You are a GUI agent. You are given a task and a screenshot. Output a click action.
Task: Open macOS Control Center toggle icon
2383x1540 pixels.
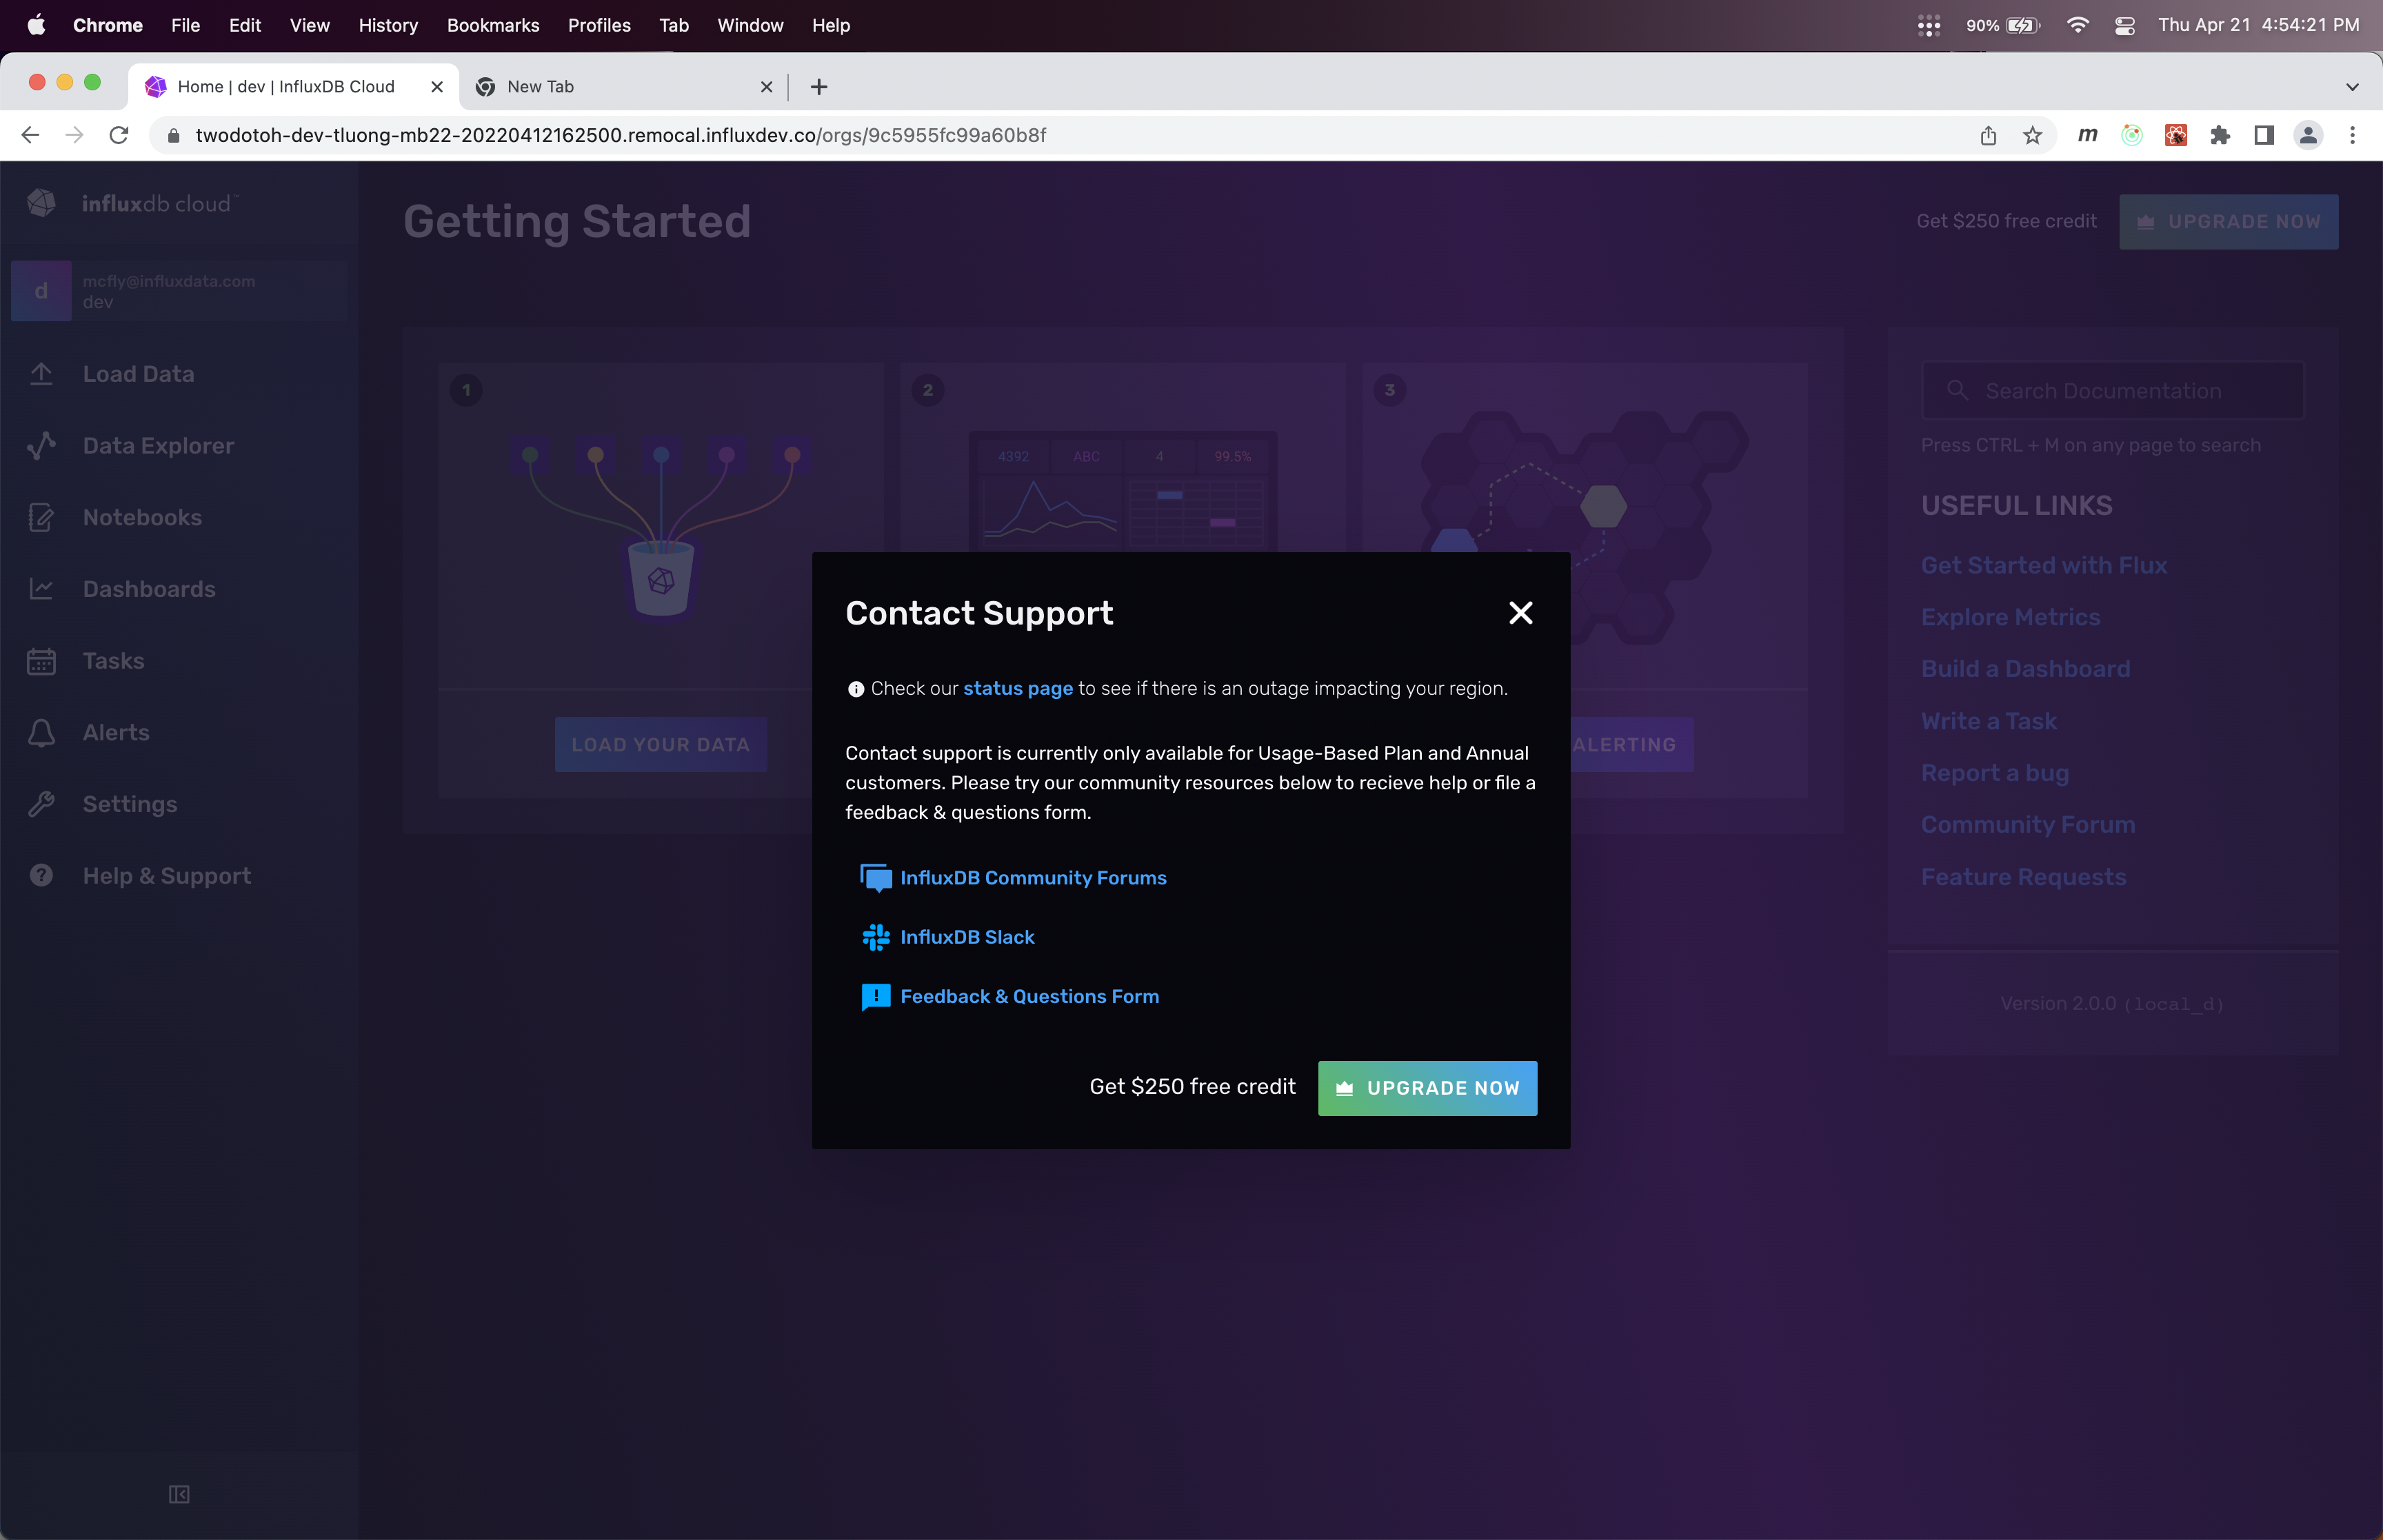click(x=2125, y=26)
